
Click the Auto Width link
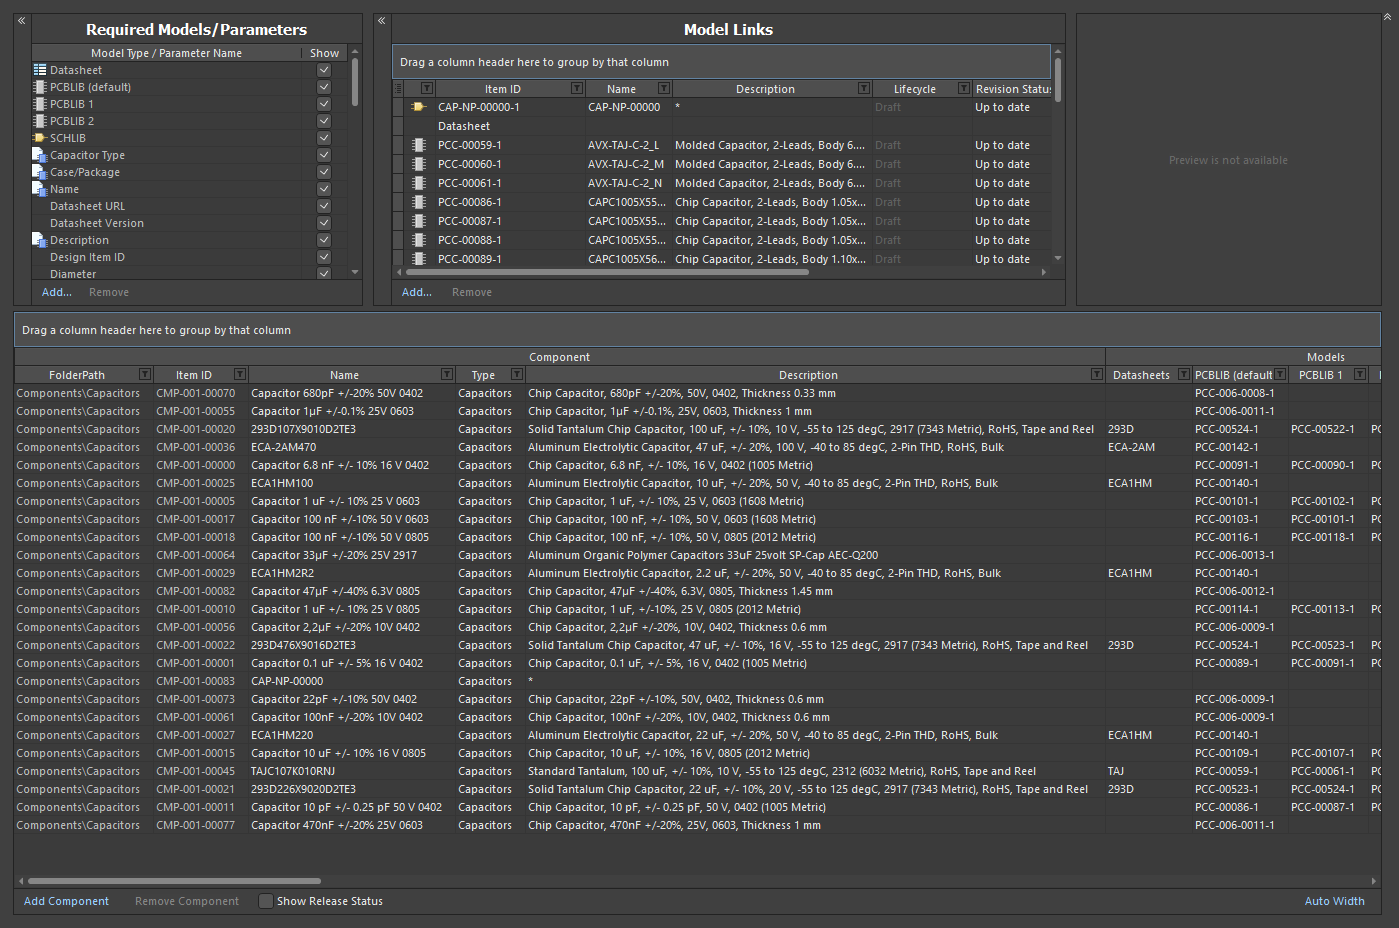pos(1334,901)
